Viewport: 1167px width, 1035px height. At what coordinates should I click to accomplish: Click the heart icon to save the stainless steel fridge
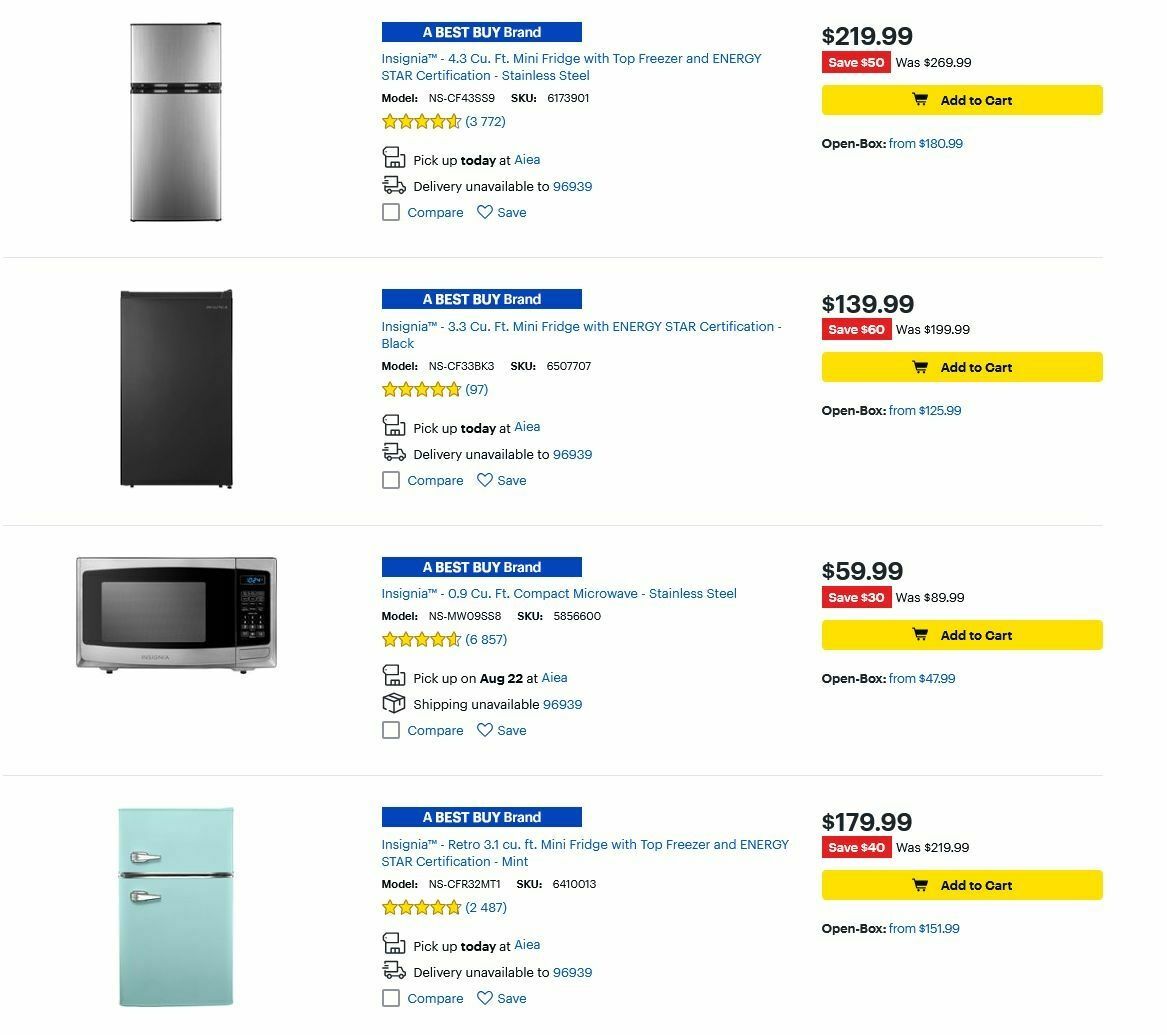pos(485,212)
